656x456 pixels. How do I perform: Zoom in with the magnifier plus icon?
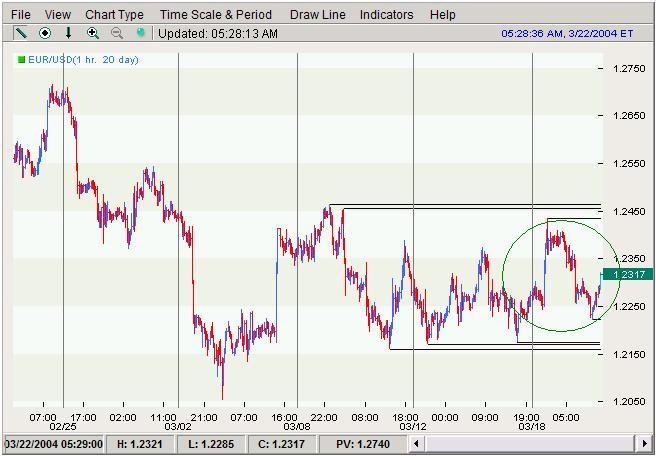pyautogui.click(x=93, y=33)
